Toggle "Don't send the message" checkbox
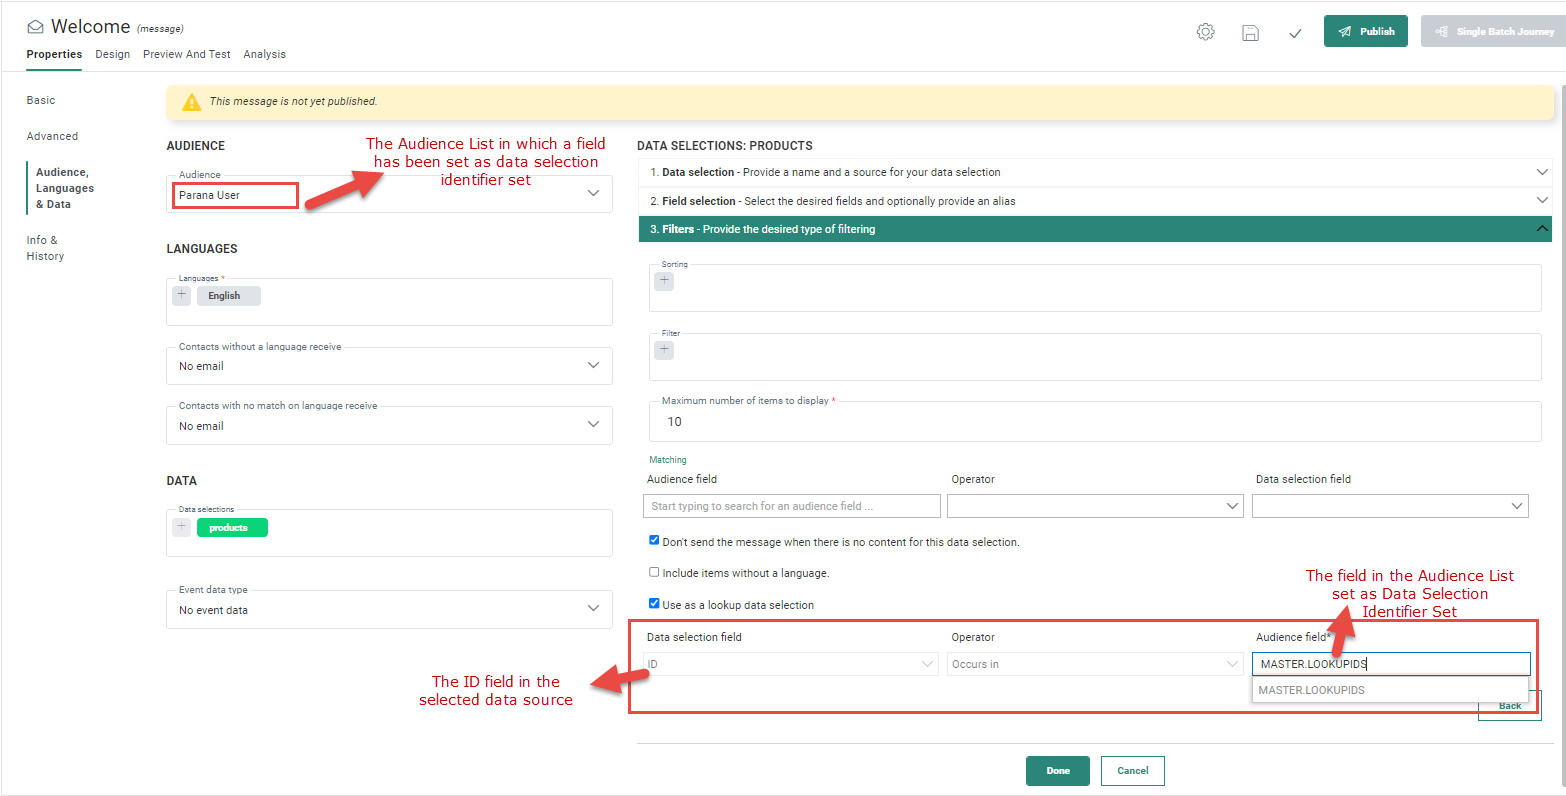The height and width of the screenshot is (796, 1566). (x=654, y=541)
